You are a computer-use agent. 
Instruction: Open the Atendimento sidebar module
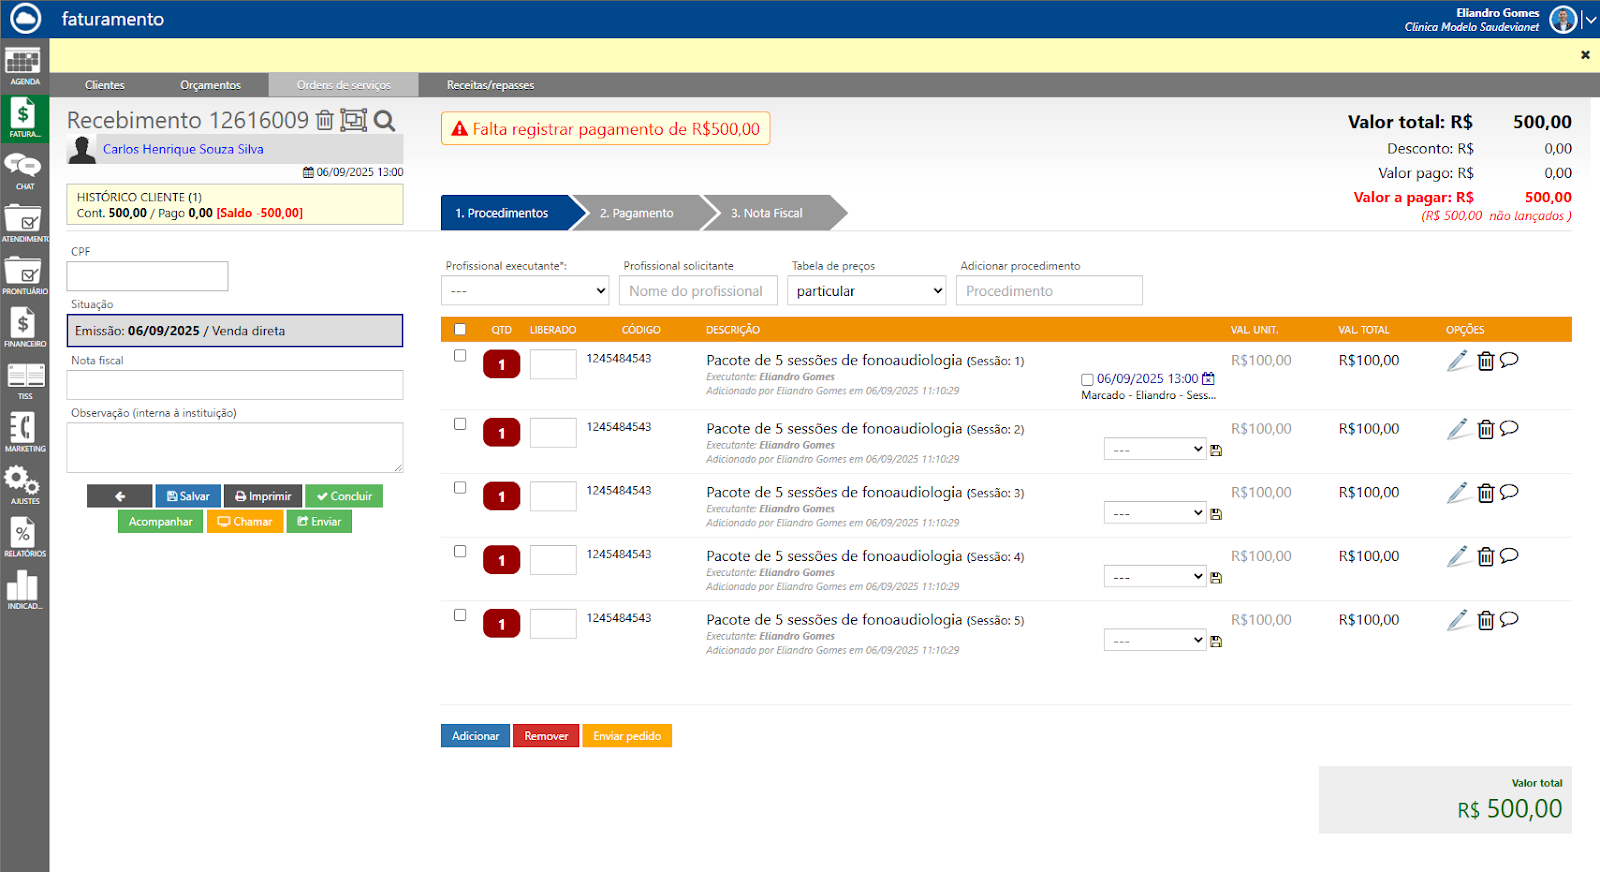(24, 223)
